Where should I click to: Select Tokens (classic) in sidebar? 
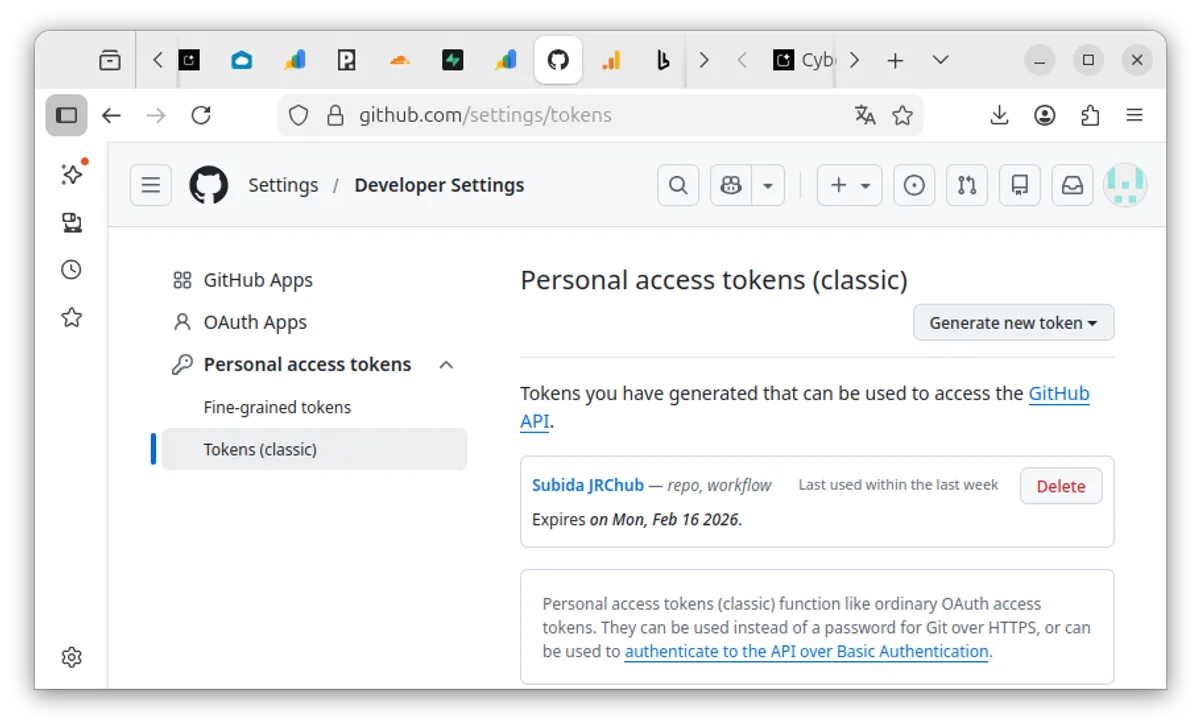pos(314,449)
